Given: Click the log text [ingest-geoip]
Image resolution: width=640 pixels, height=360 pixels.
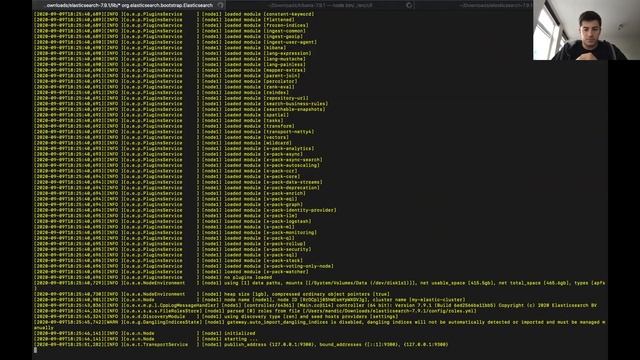Looking at the screenshot, I should 283,36.
